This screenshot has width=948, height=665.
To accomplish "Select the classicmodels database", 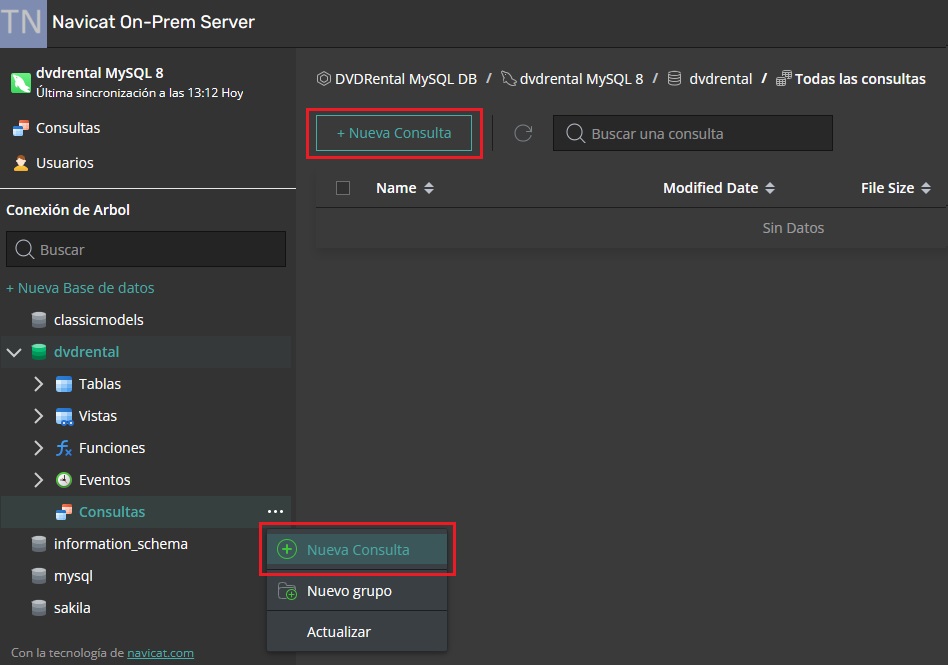I will [99, 320].
